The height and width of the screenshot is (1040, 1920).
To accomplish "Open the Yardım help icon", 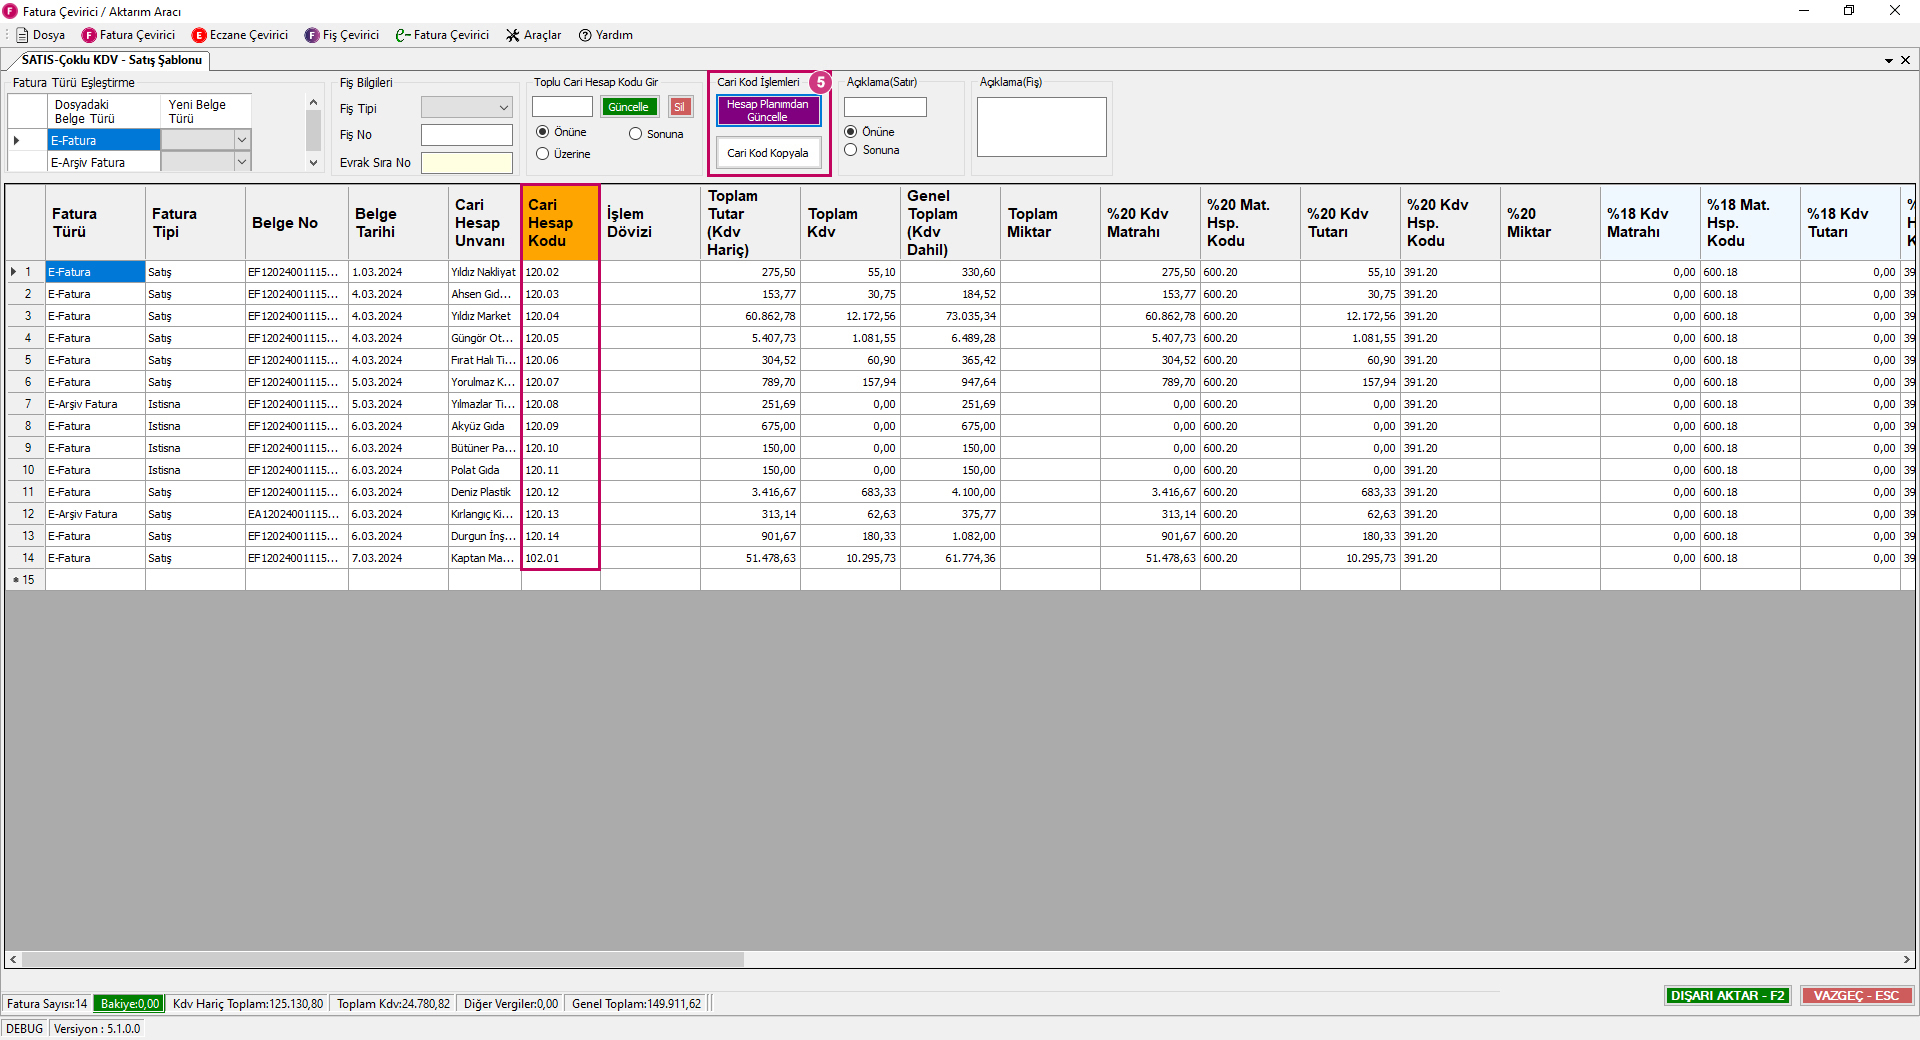I will click(585, 35).
